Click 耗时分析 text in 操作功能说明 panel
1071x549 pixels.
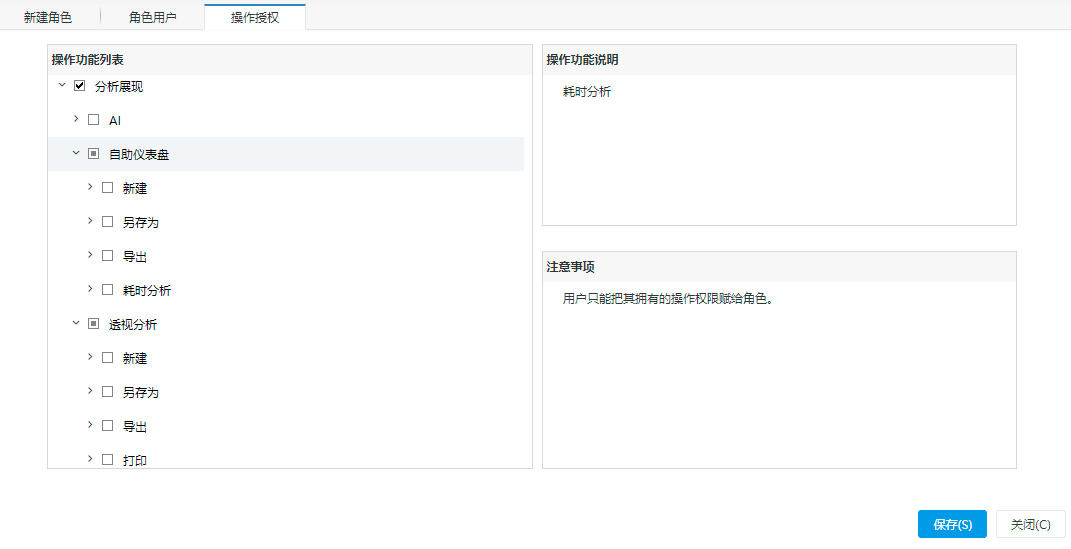coord(587,92)
